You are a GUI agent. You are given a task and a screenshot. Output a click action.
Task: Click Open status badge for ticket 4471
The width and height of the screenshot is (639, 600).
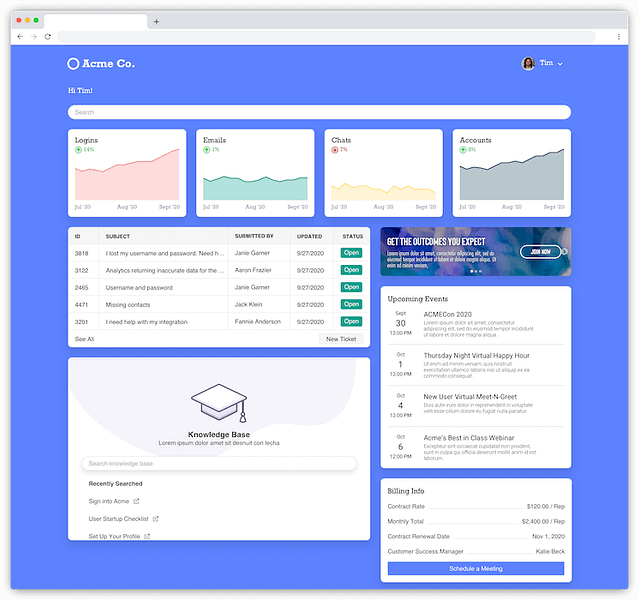tap(351, 304)
